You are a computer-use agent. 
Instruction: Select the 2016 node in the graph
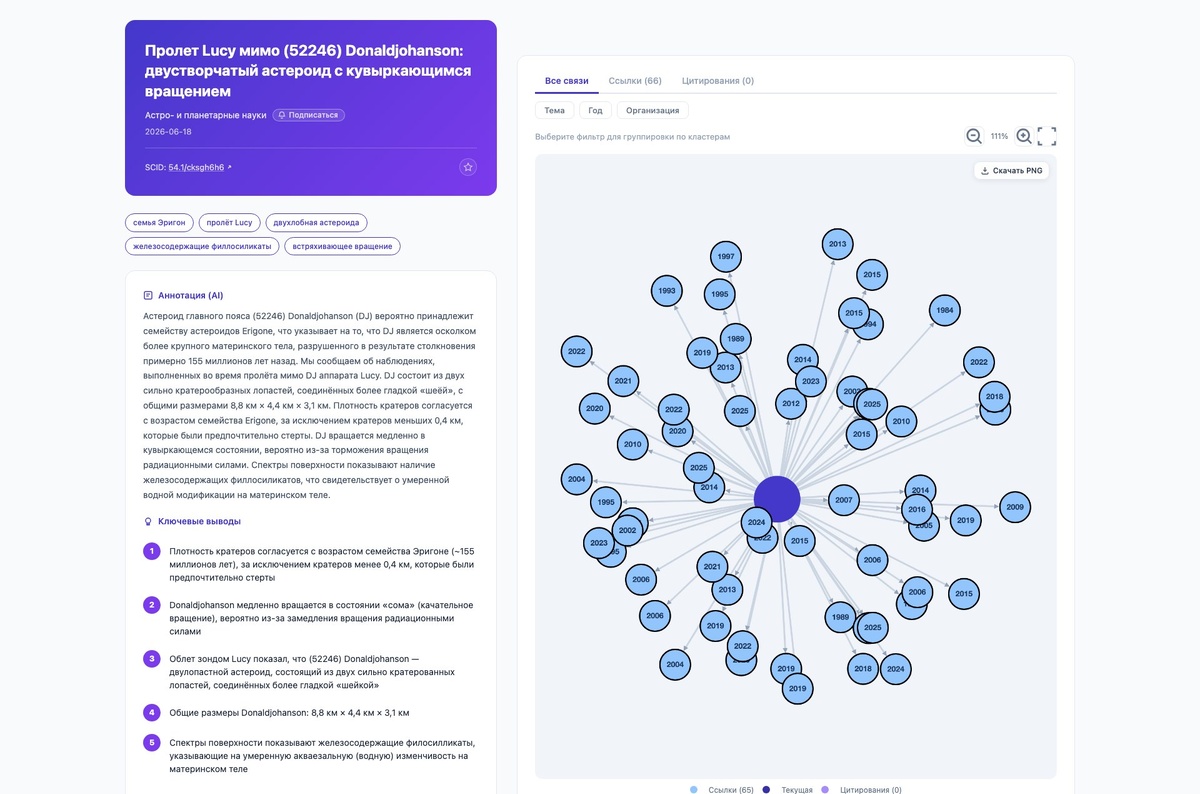coord(916,509)
